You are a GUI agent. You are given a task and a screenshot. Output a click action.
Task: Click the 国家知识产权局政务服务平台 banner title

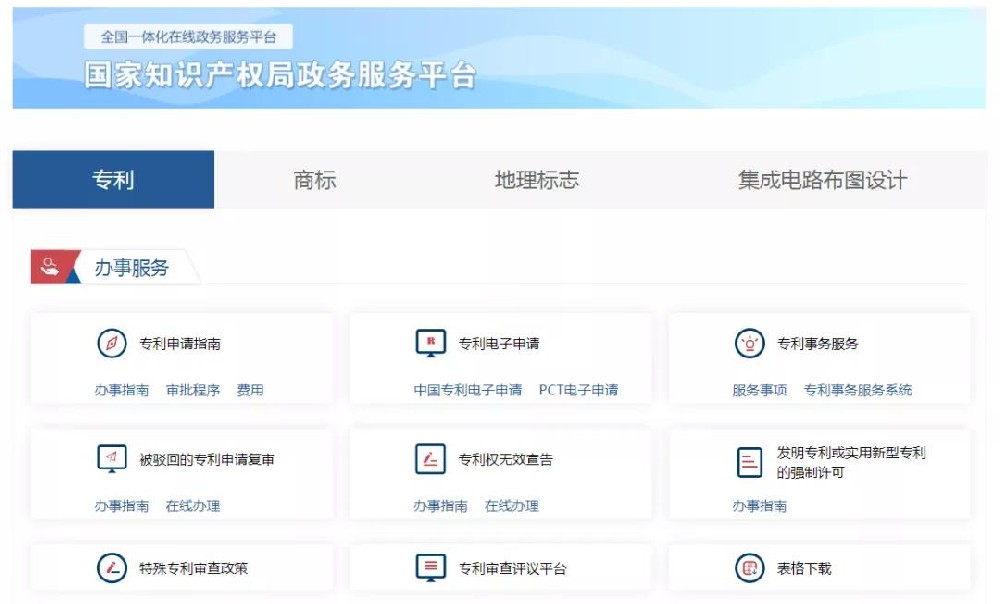coord(281,75)
